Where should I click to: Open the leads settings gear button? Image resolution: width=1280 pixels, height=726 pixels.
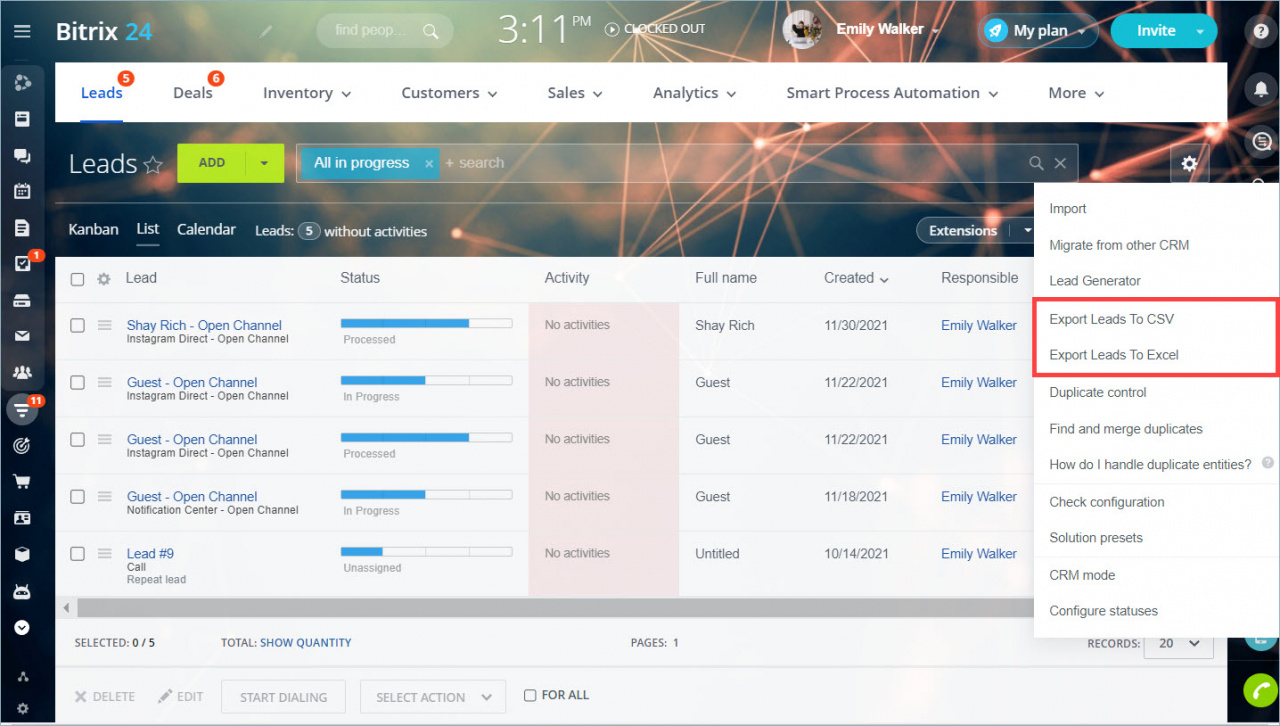(x=1189, y=163)
